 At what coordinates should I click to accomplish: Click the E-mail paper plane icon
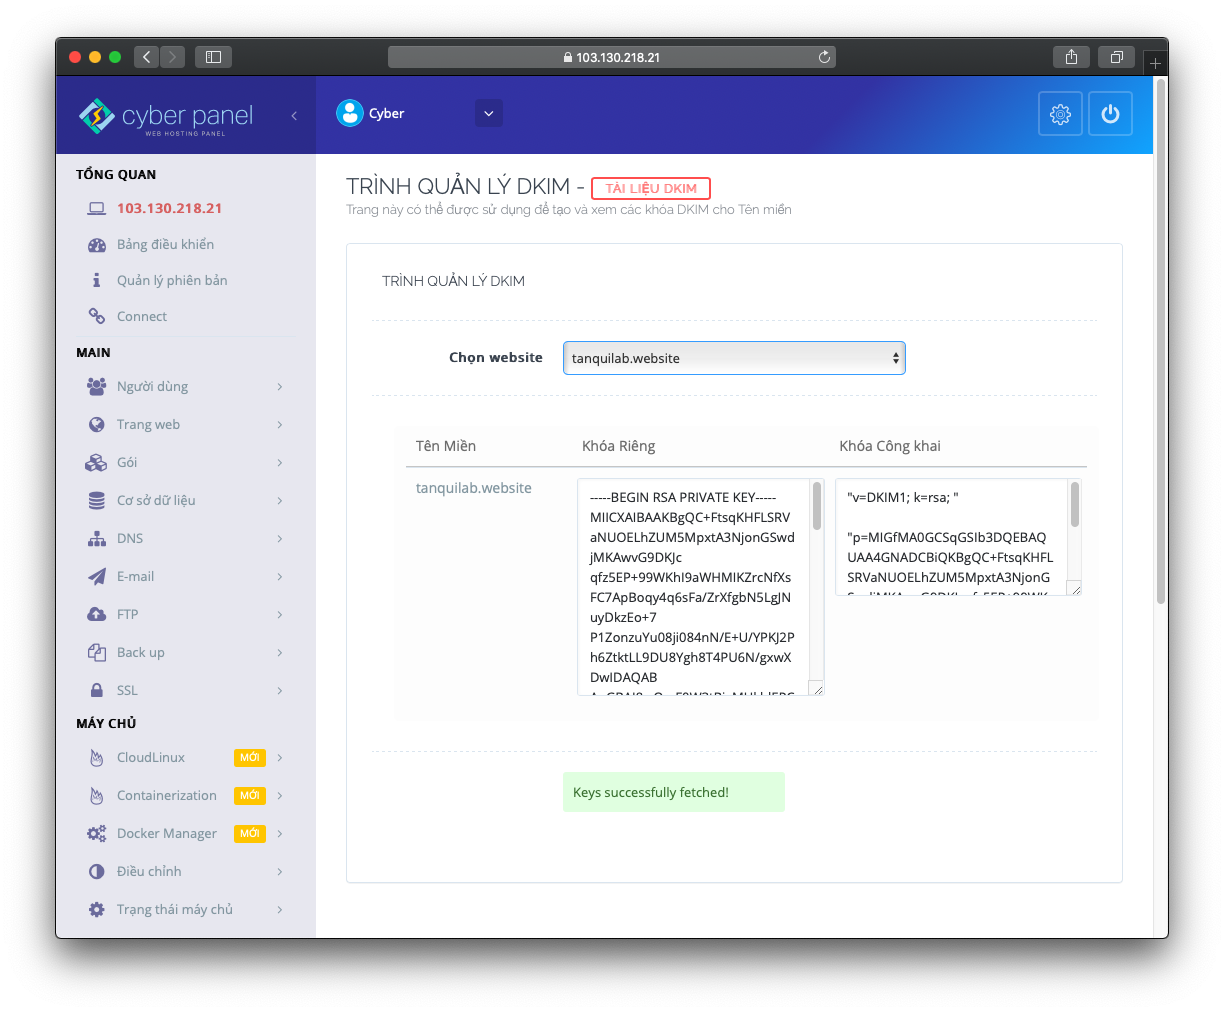point(97,576)
